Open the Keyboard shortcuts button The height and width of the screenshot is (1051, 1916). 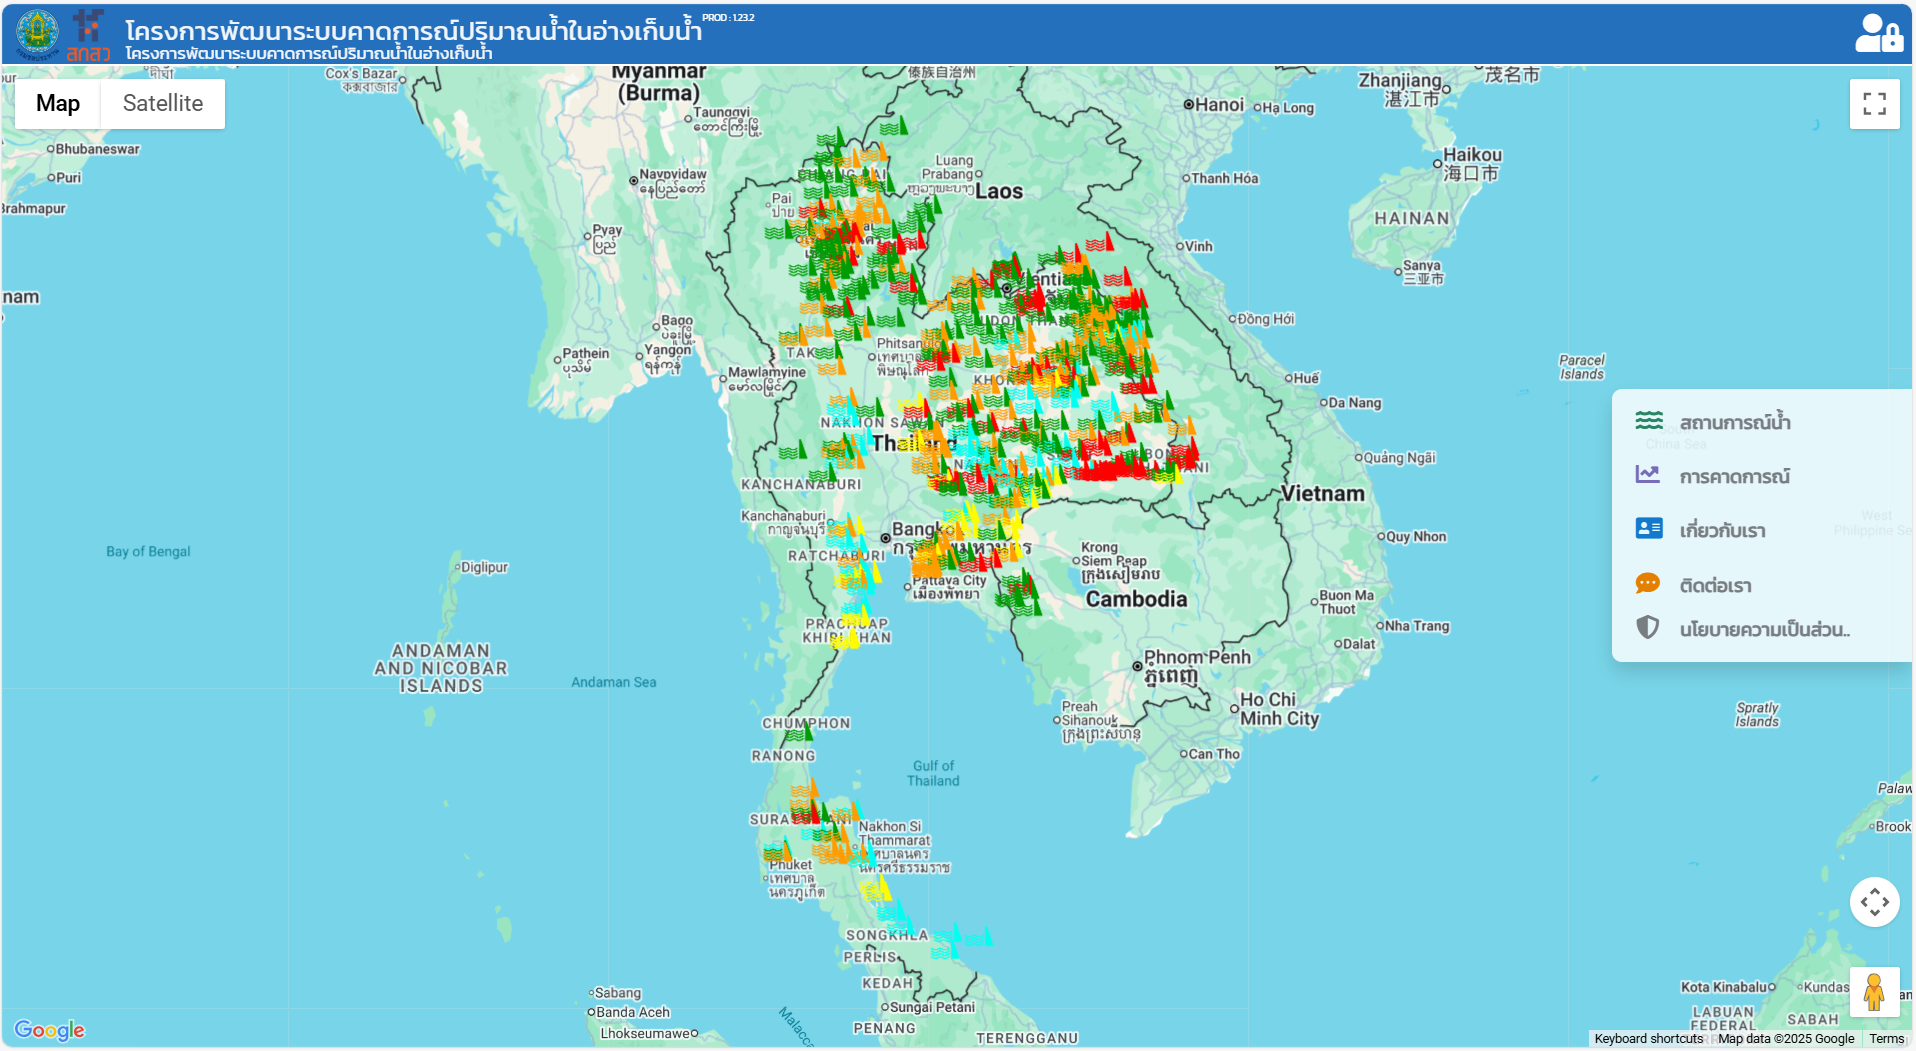[x=1648, y=1039]
